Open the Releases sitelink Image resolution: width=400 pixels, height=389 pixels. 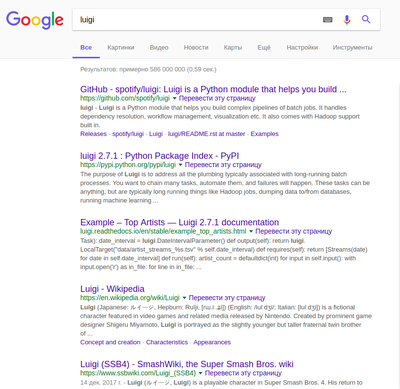pos(93,134)
